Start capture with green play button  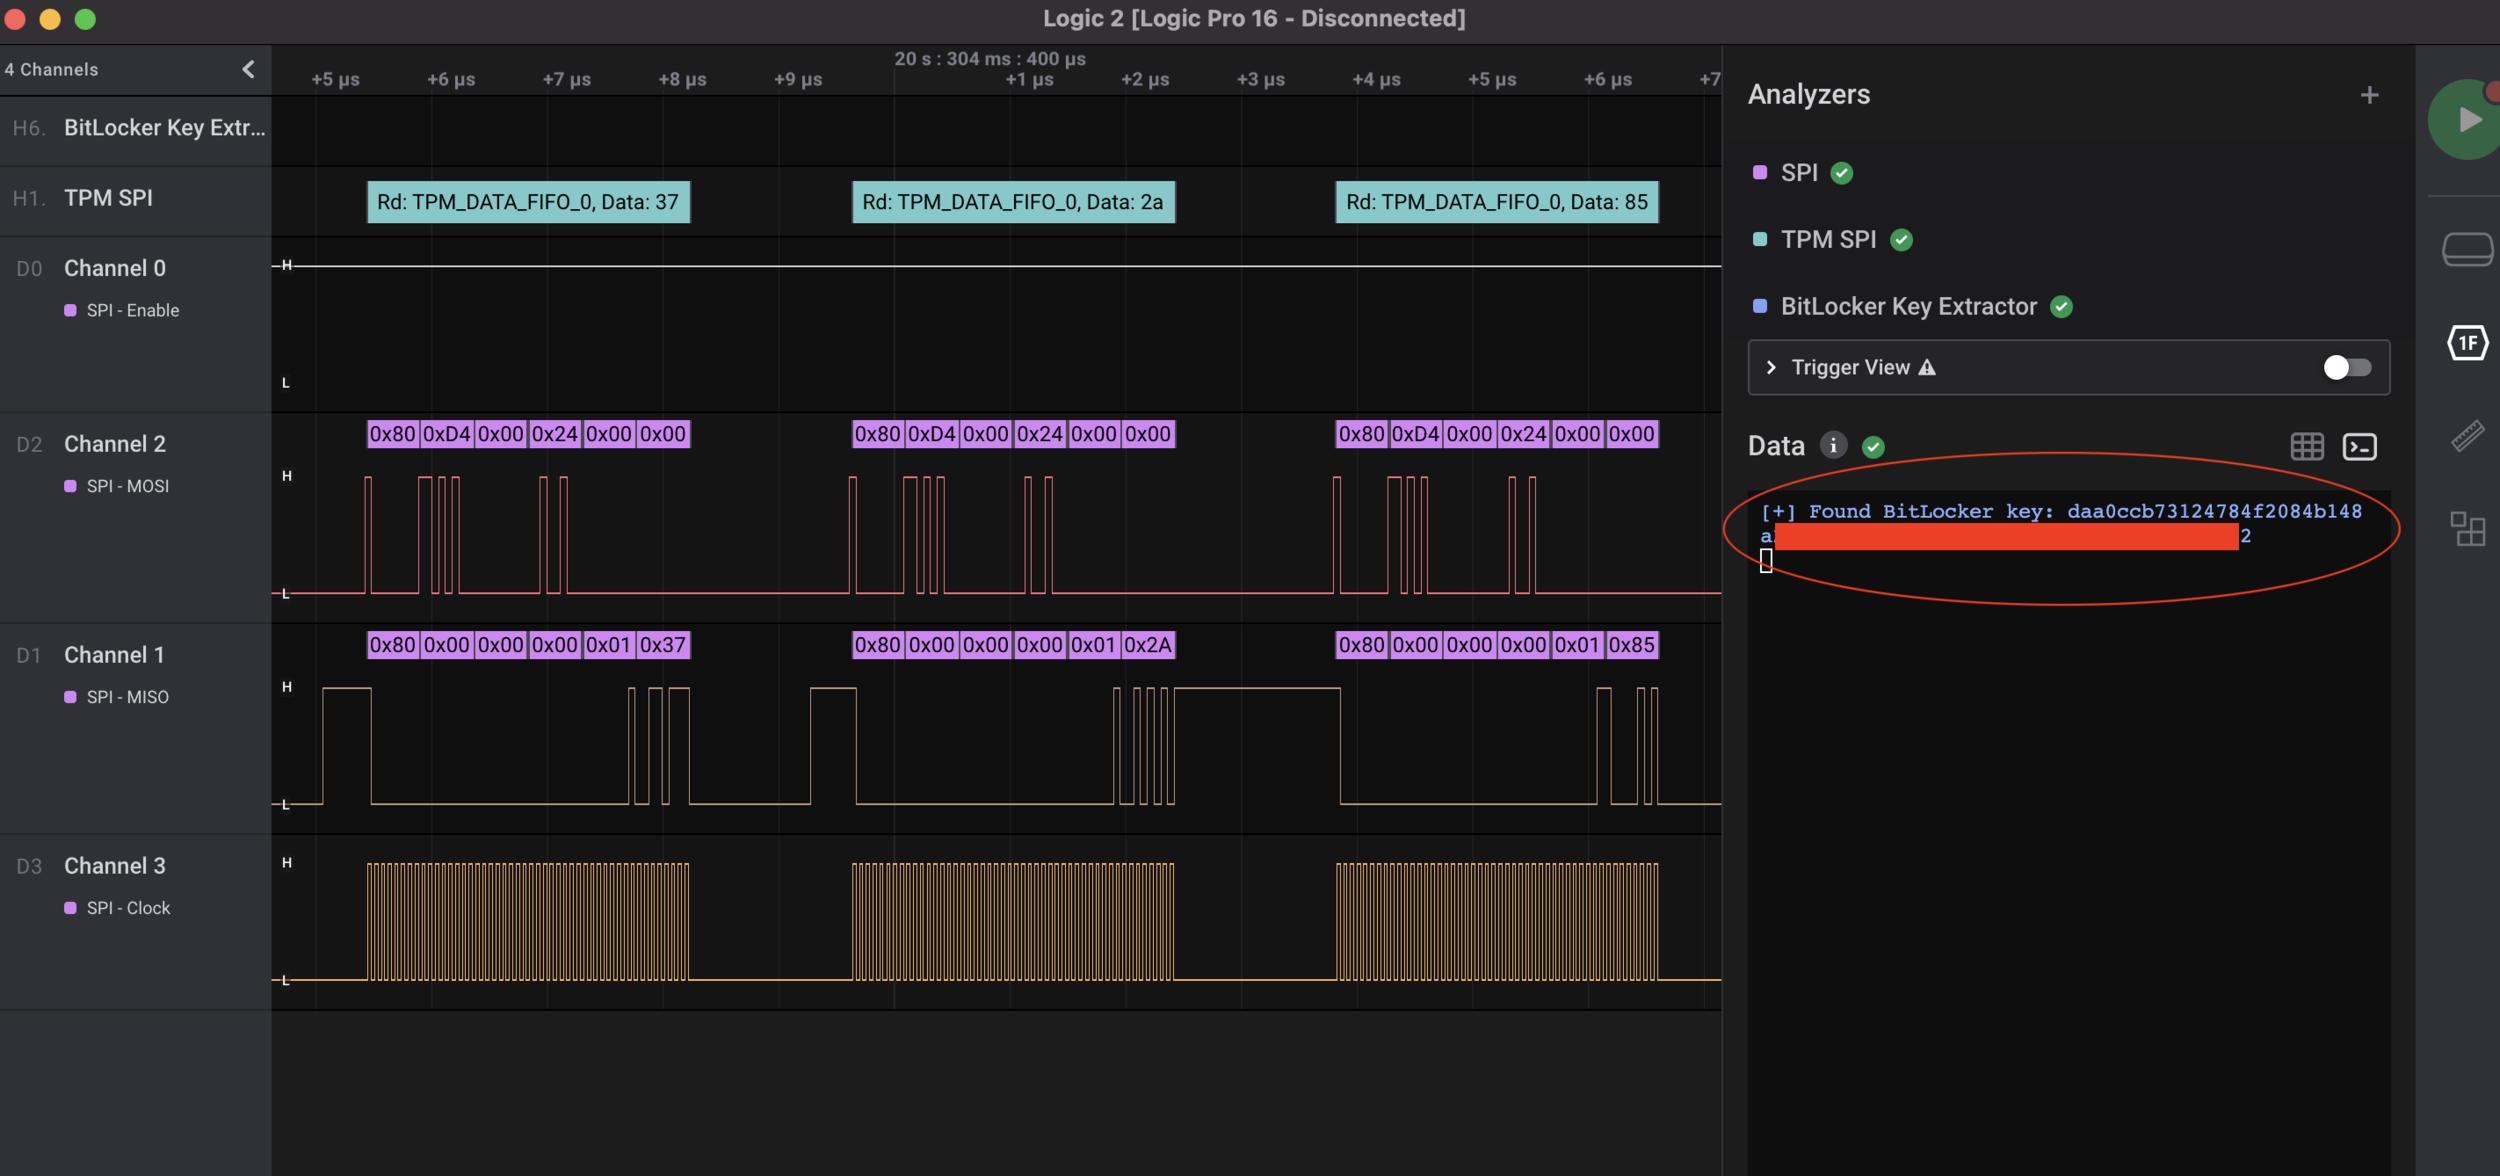(x=2466, y=120)
